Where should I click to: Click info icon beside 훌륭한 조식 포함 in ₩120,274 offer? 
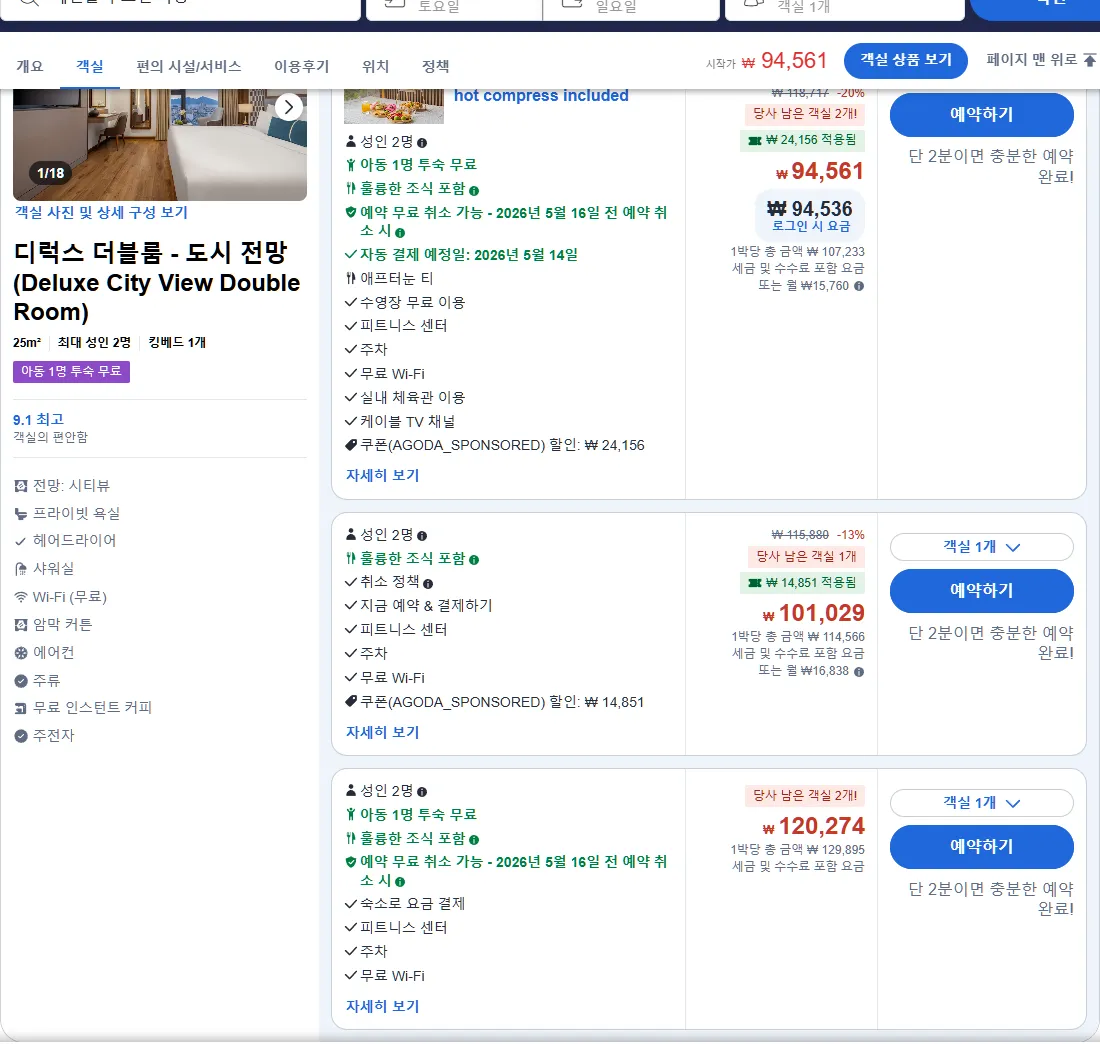[474, 840]
